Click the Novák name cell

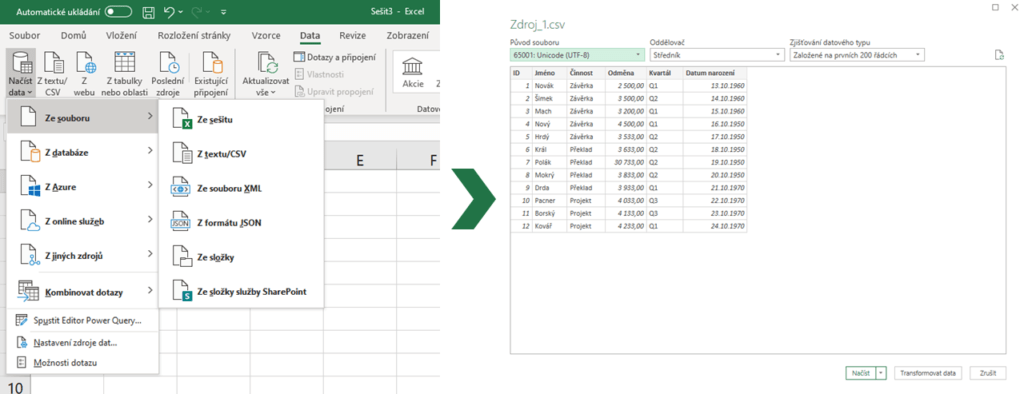(x=549, y=86)
